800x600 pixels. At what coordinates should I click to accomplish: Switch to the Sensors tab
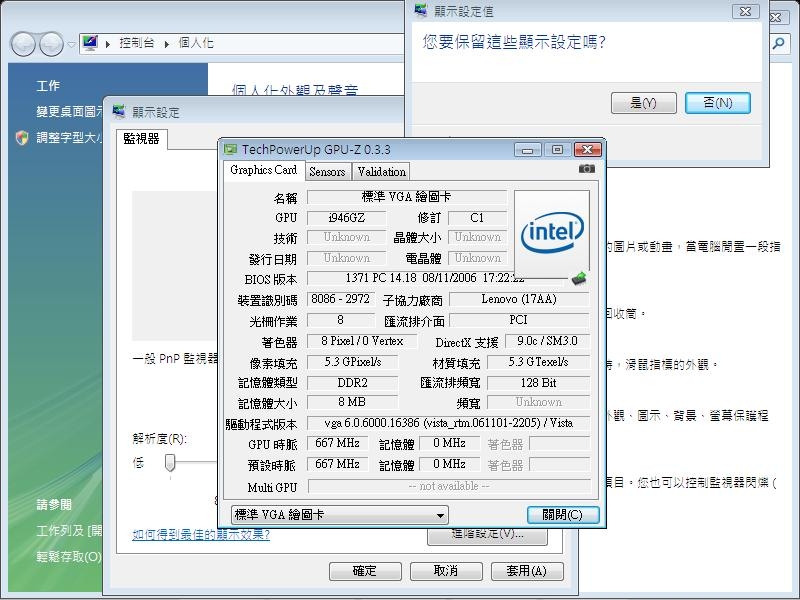328,171
